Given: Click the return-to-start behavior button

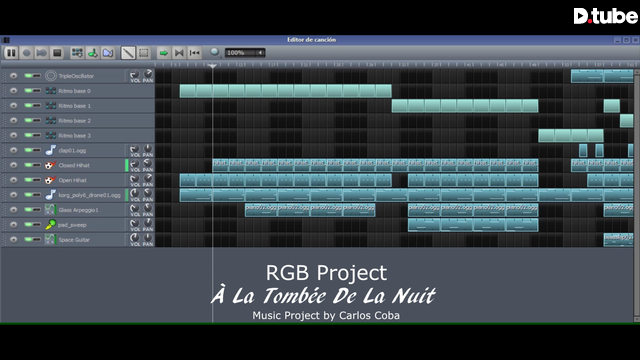Looking at the screenshot, I should click(x=195, y=53).
